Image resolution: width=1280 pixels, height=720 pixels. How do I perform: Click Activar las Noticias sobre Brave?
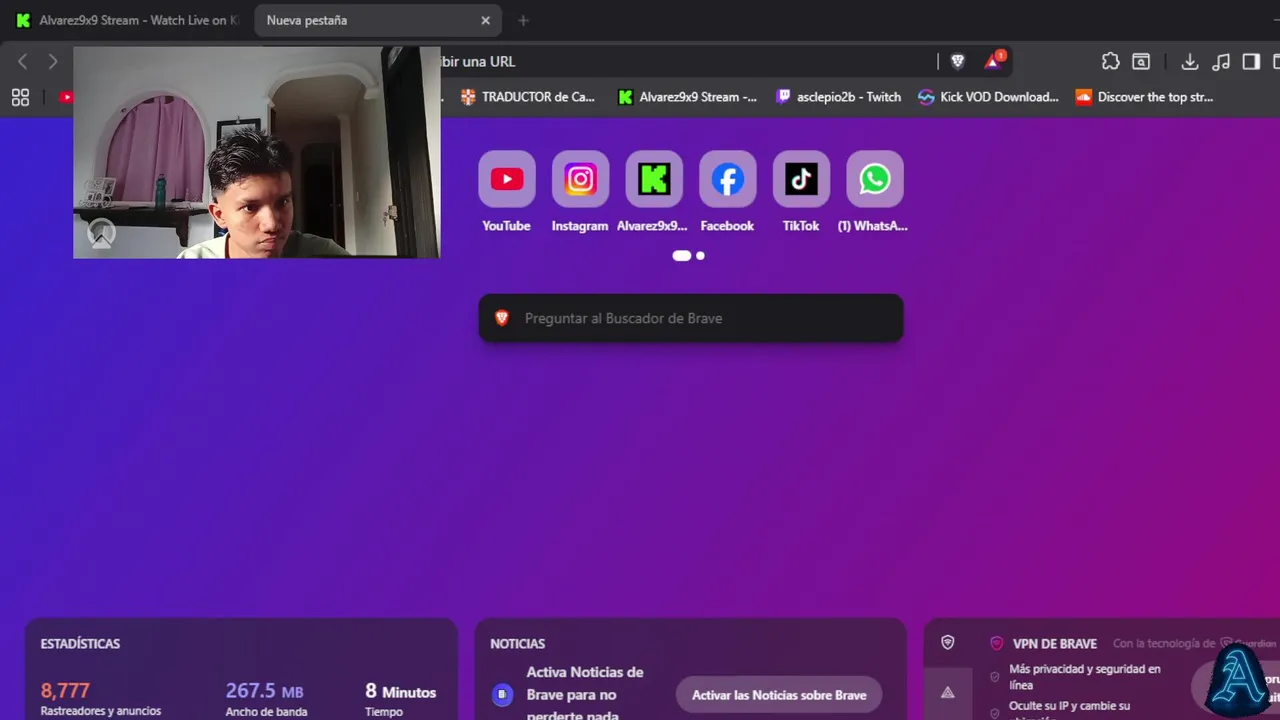point(779,695)
